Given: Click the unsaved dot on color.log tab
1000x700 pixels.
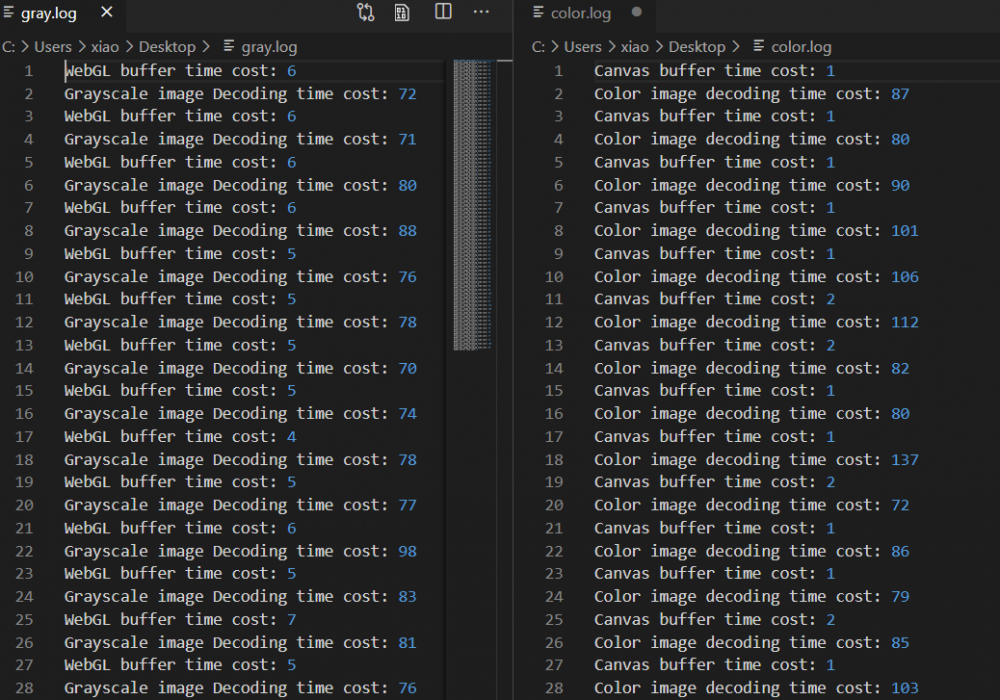Looking at the screenshot, I should 636,13.
